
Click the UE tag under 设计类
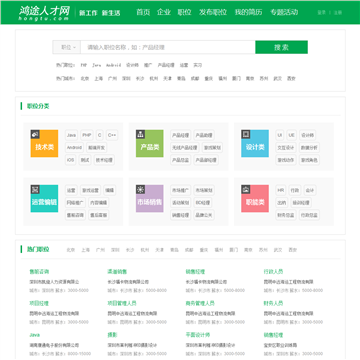pos(291,135)
